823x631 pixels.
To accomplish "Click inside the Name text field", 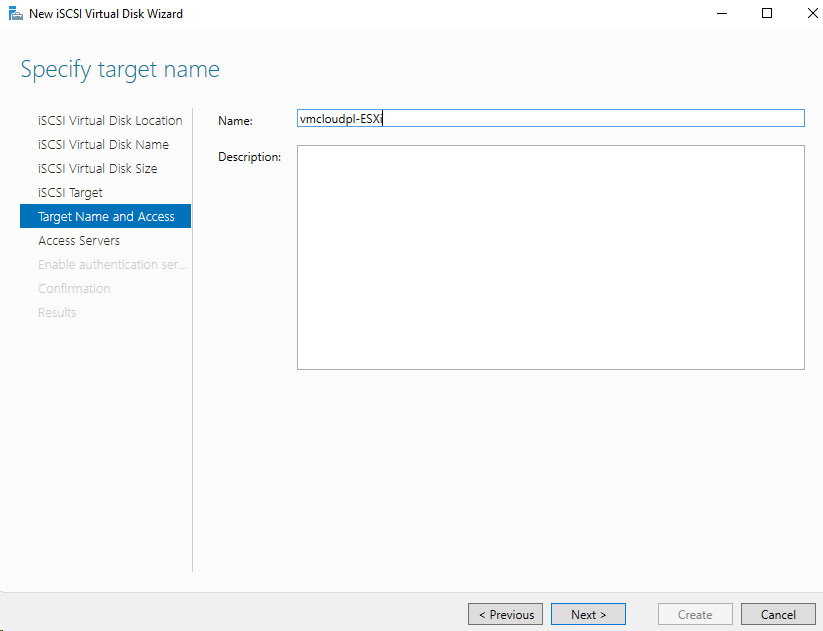I will point(550,118).
